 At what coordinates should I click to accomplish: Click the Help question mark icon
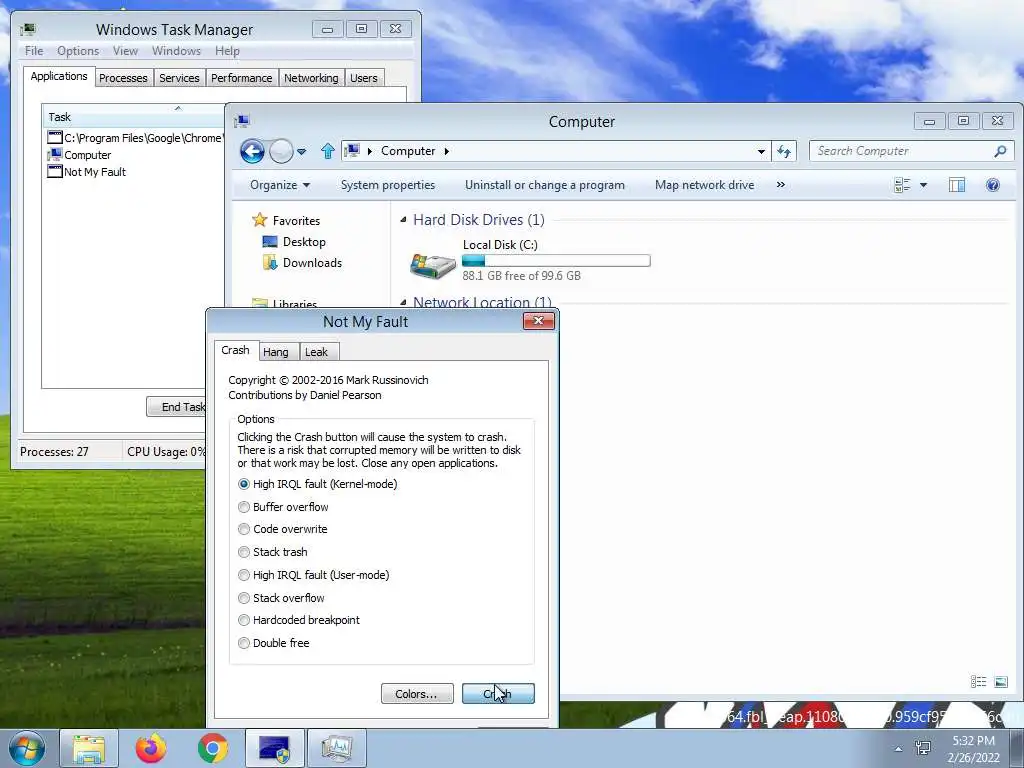(993, 185)
